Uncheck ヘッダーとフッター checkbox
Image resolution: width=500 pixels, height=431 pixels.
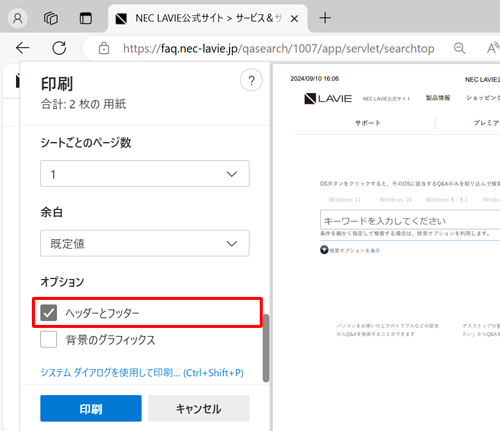[x=49, y=313]
